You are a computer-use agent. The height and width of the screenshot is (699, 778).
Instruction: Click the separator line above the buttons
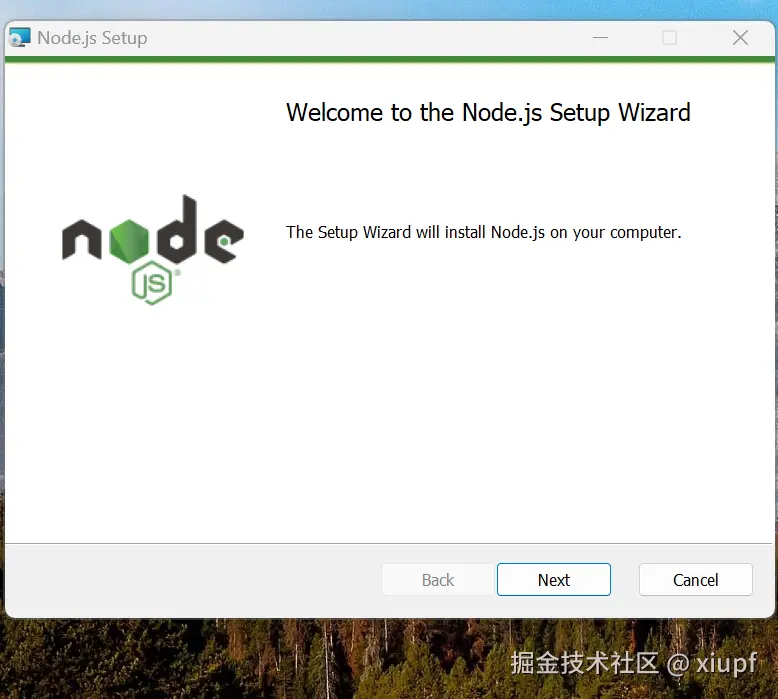[389, 544]
